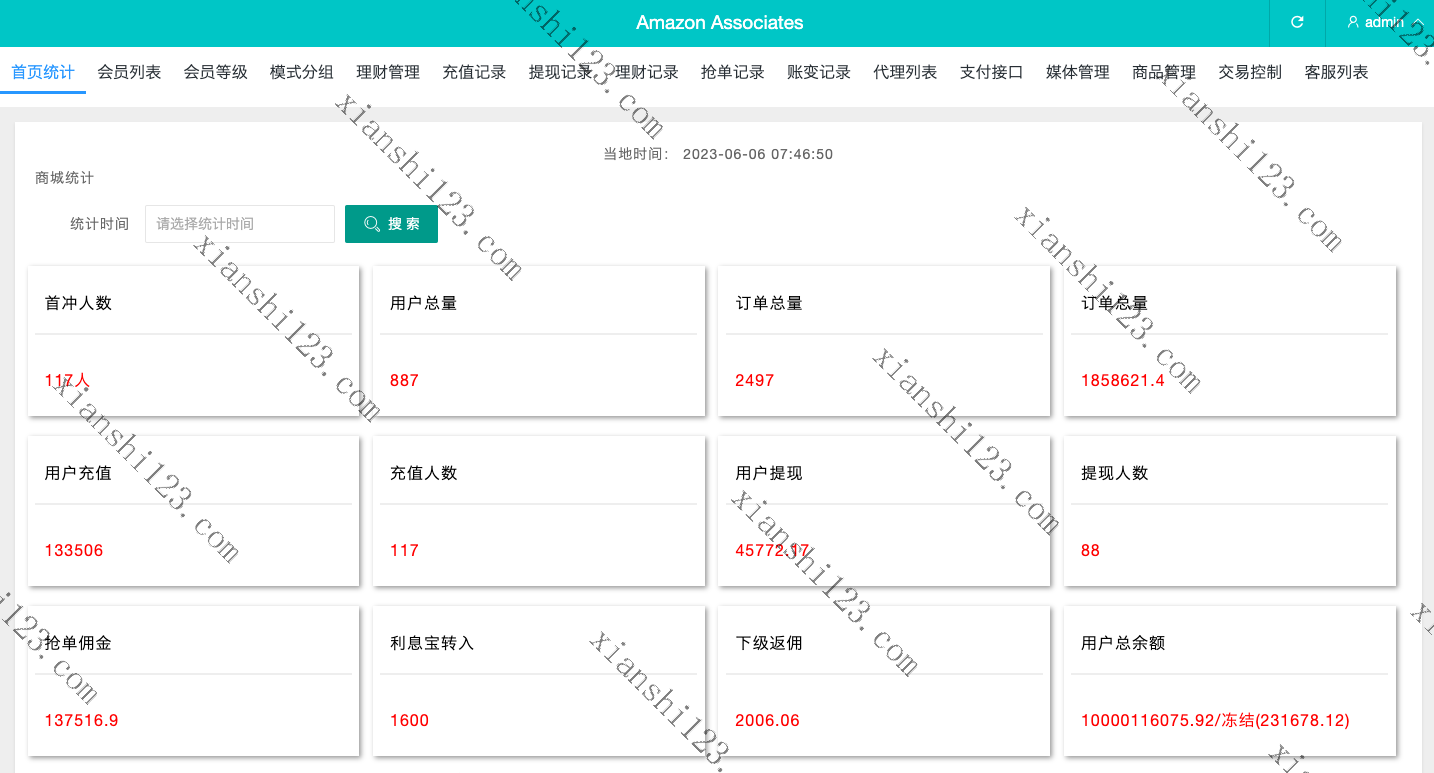This screenshot has height=773, width=1434.
Task: Click the refresh icon in the header
Action: 1297,22
